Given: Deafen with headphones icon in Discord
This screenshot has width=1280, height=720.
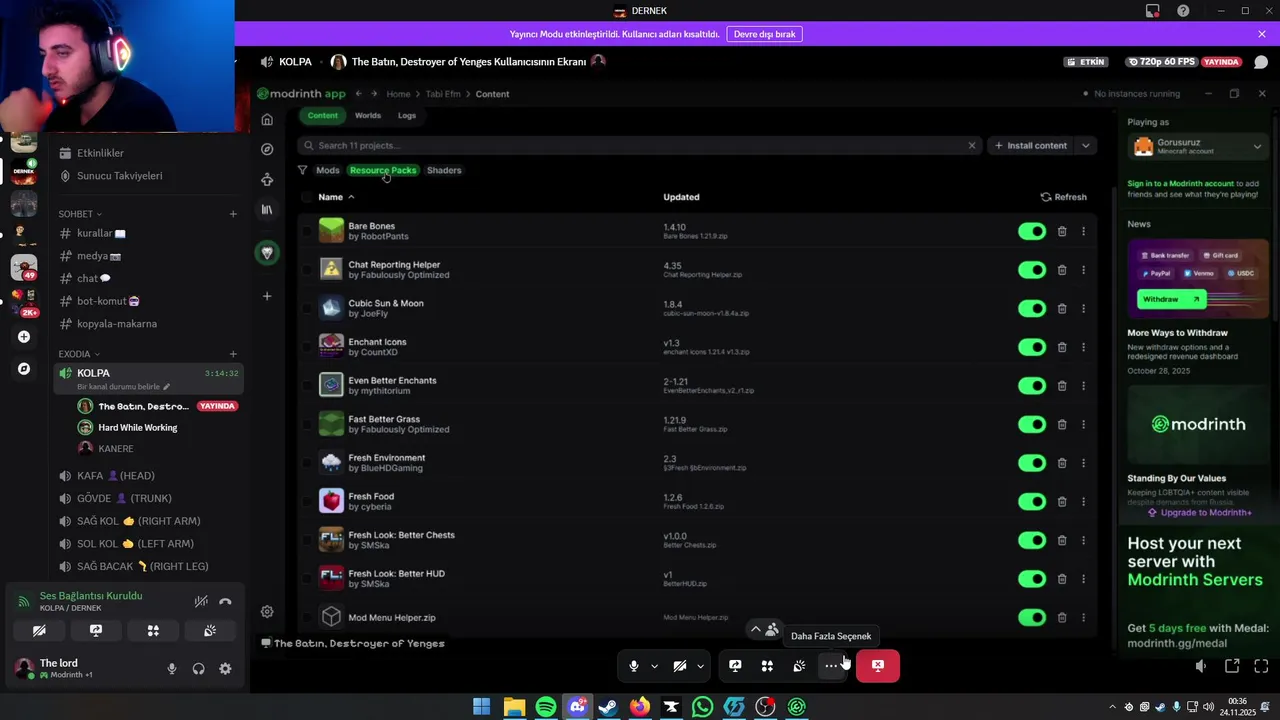Looking at the screenshot, I should coord(198,669).
